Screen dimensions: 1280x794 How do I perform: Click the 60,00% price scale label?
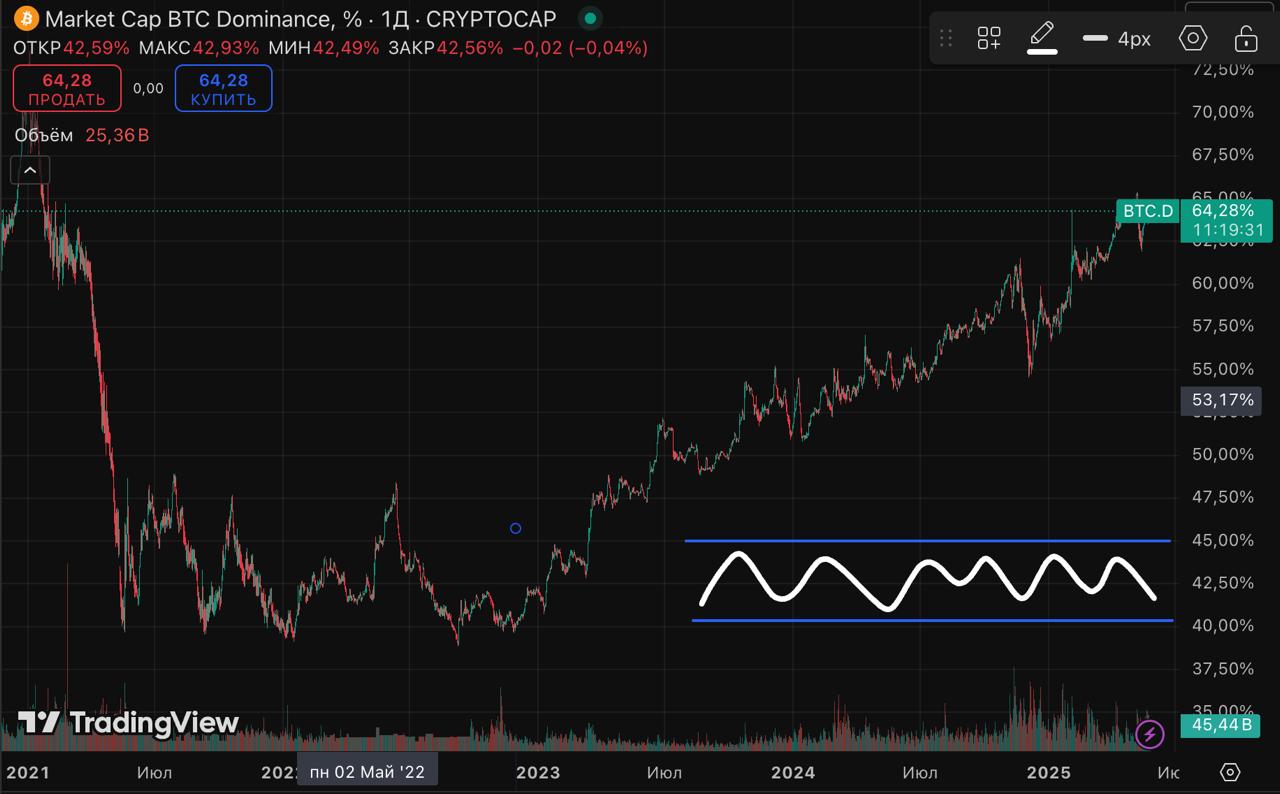coord(1223,283)
